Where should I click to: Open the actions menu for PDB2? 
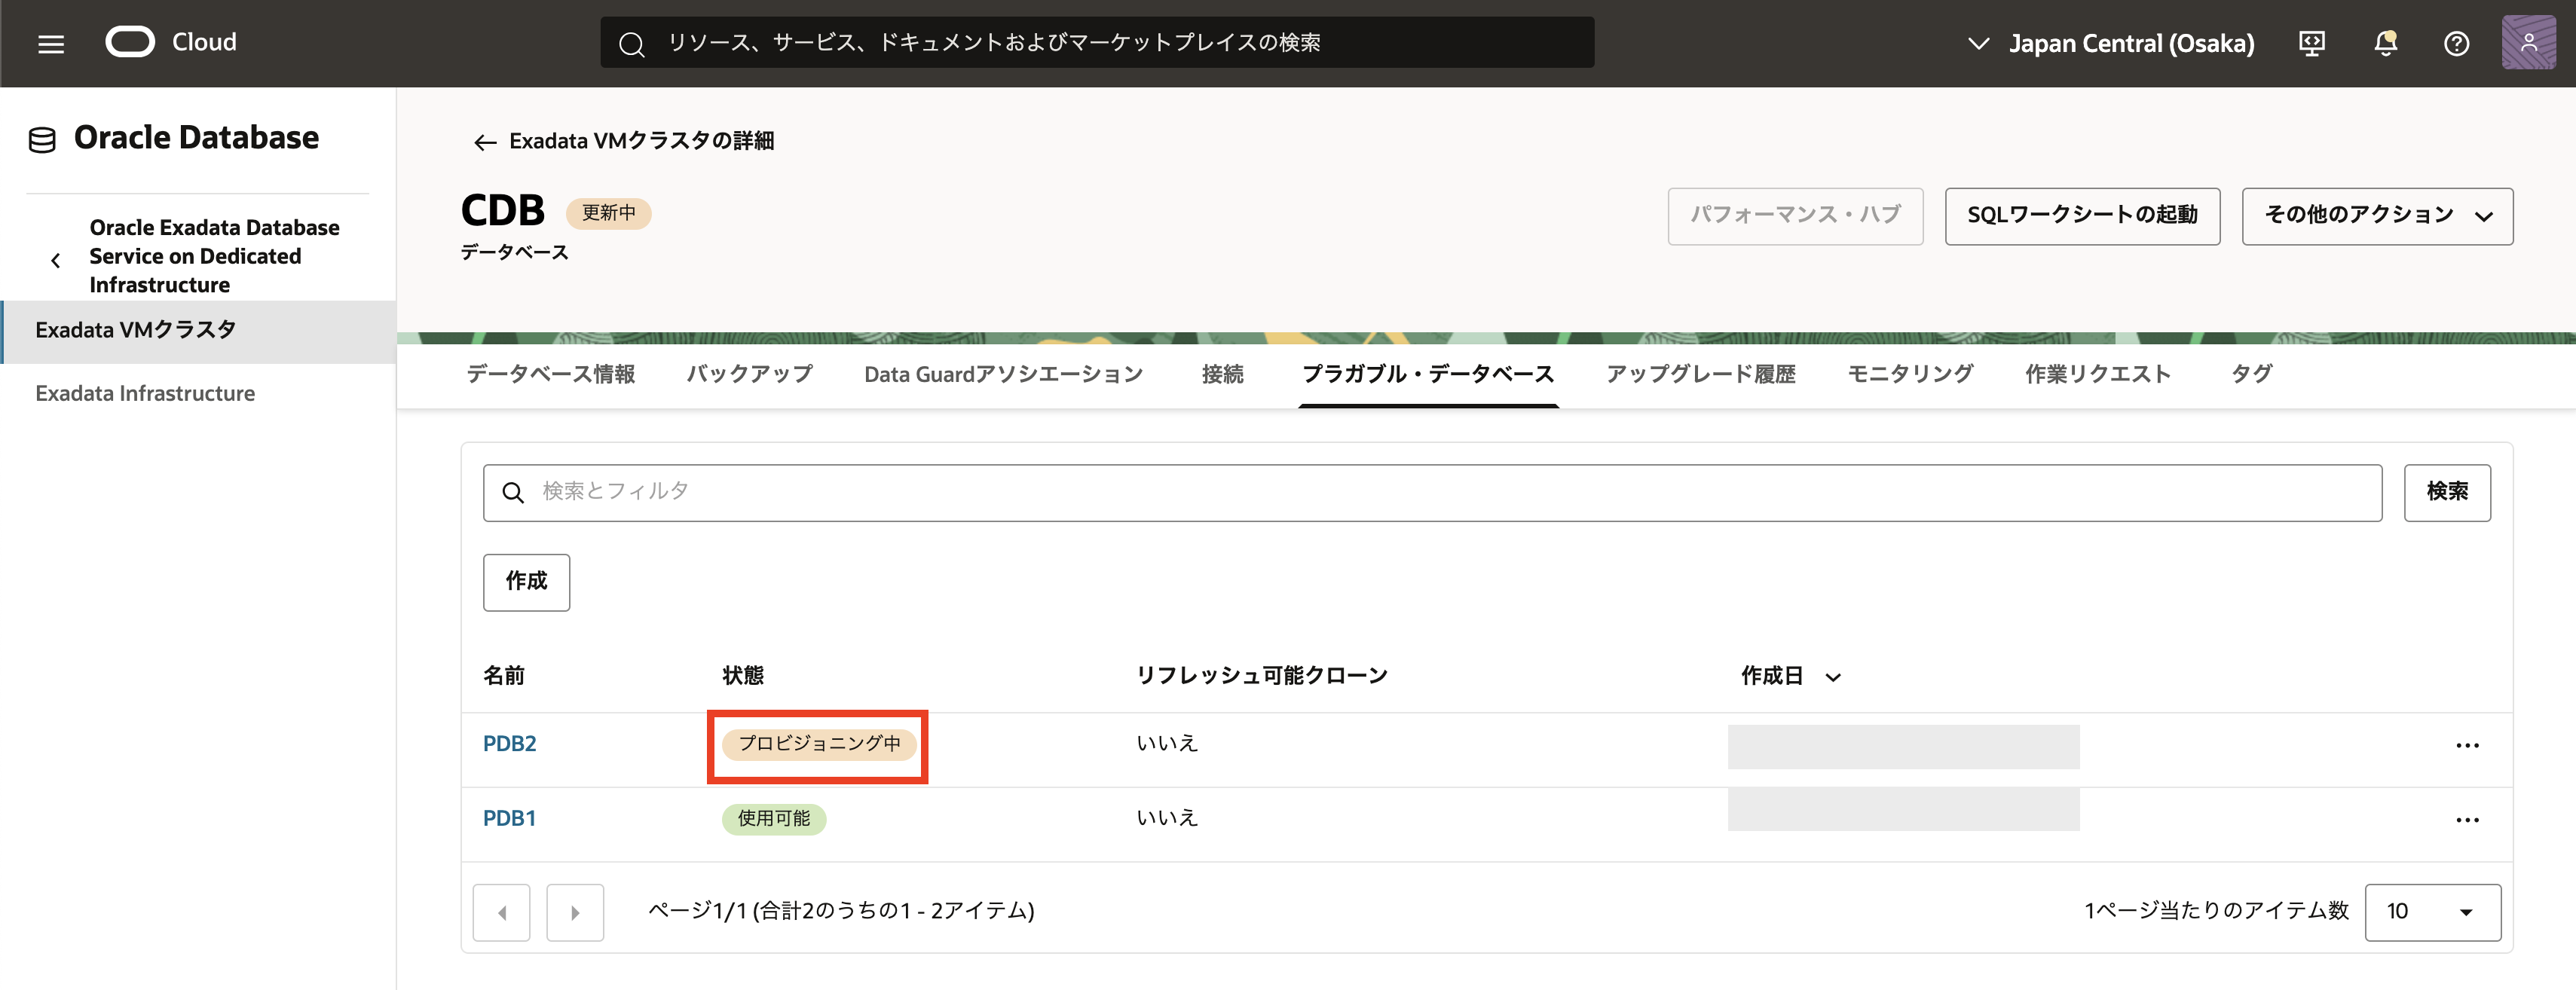2467,746
